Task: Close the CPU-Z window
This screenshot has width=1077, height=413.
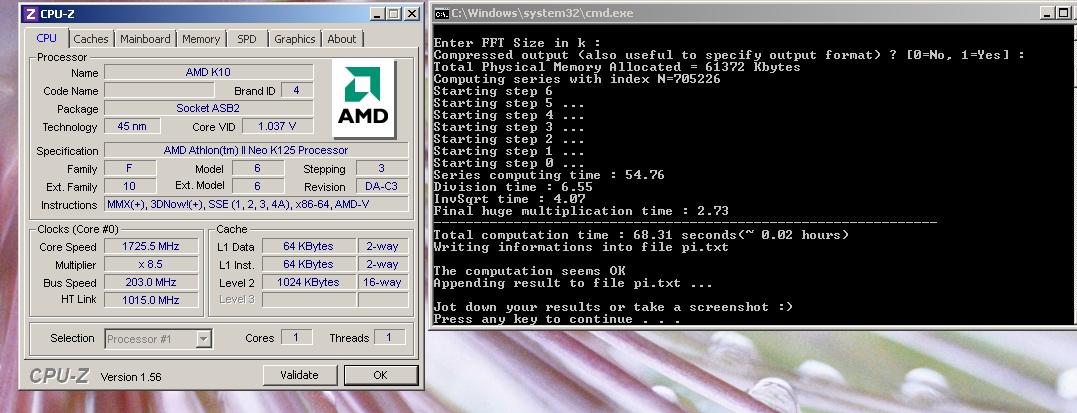Action: click(411, 14)
